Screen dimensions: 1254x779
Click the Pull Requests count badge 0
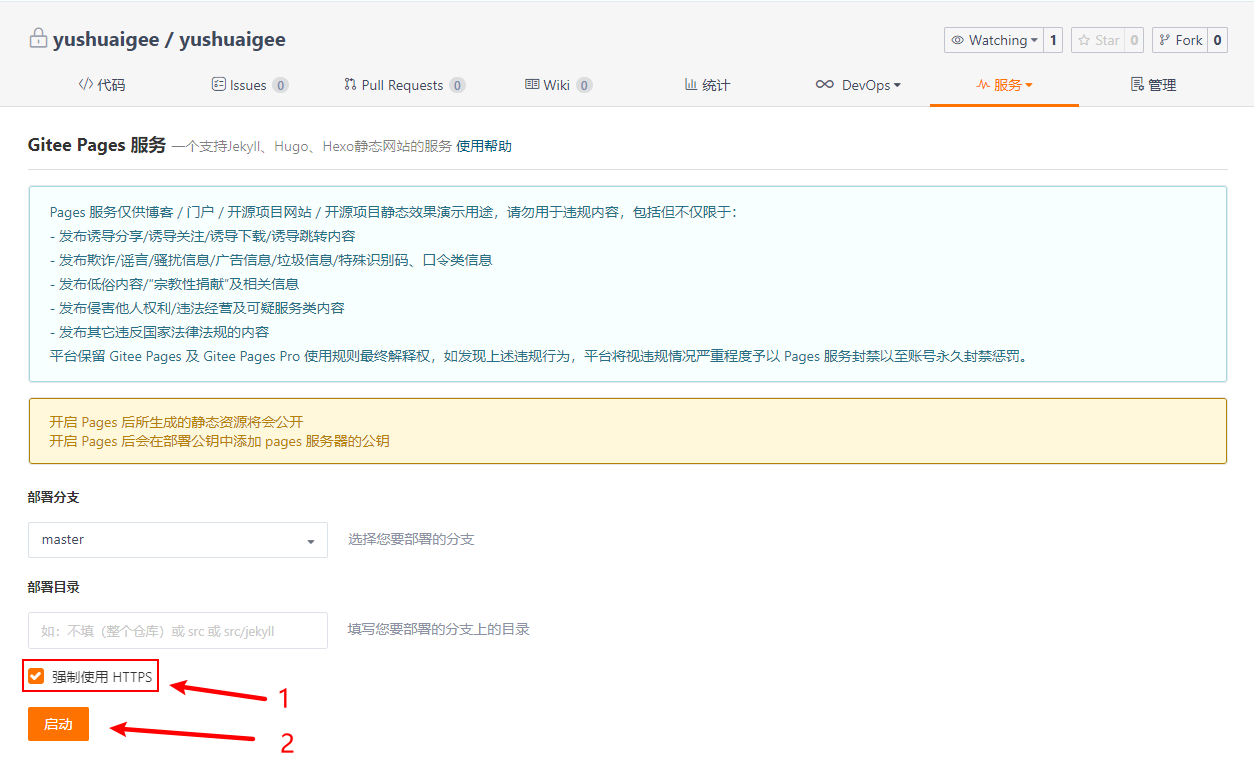point(457,85)
